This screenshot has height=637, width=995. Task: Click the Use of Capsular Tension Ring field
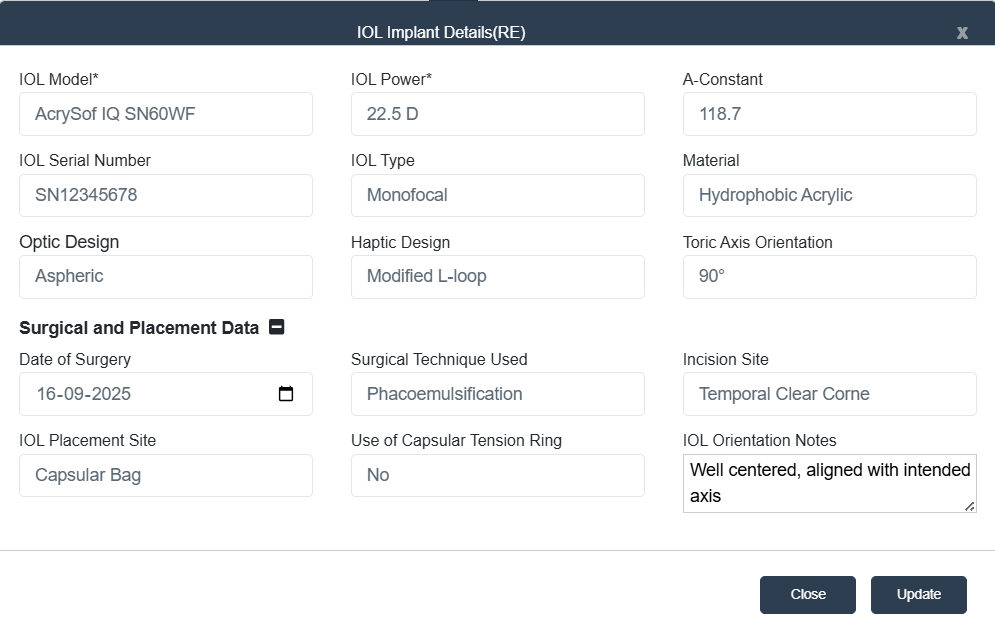[x=497, y=475]
